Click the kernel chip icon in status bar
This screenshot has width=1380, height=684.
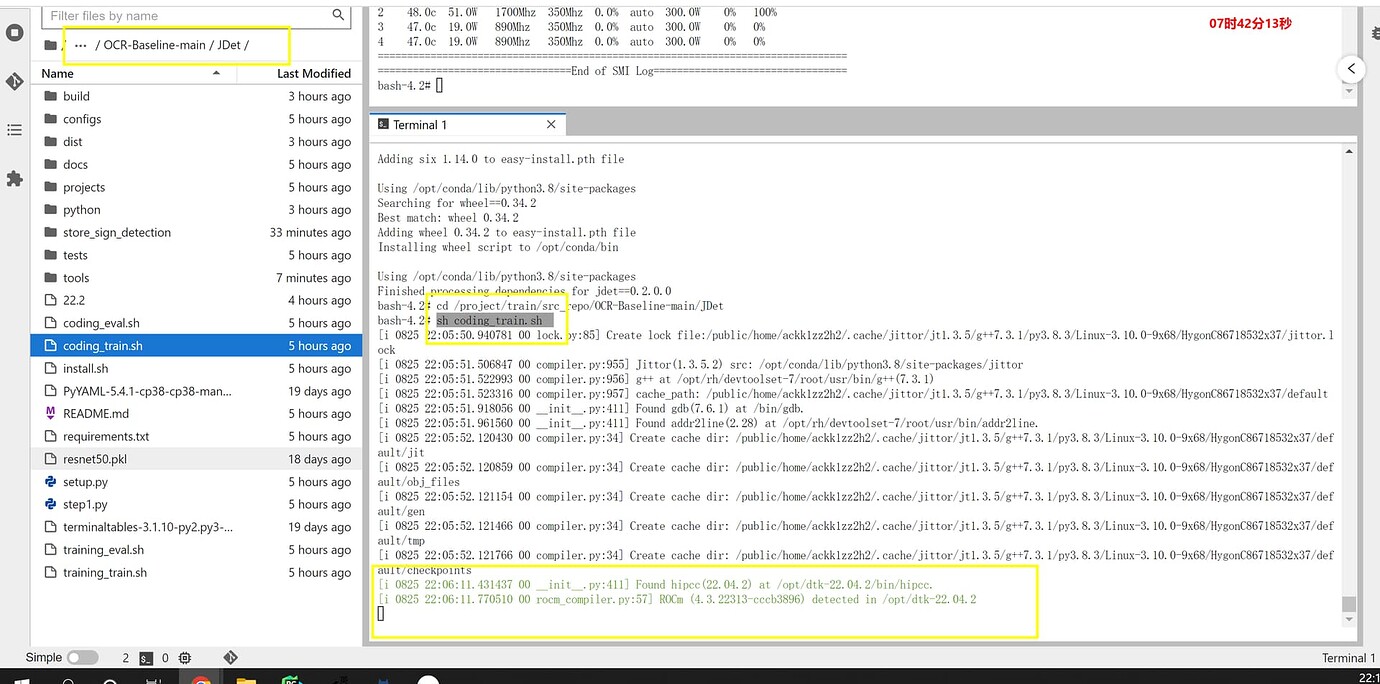click(185, 658)
